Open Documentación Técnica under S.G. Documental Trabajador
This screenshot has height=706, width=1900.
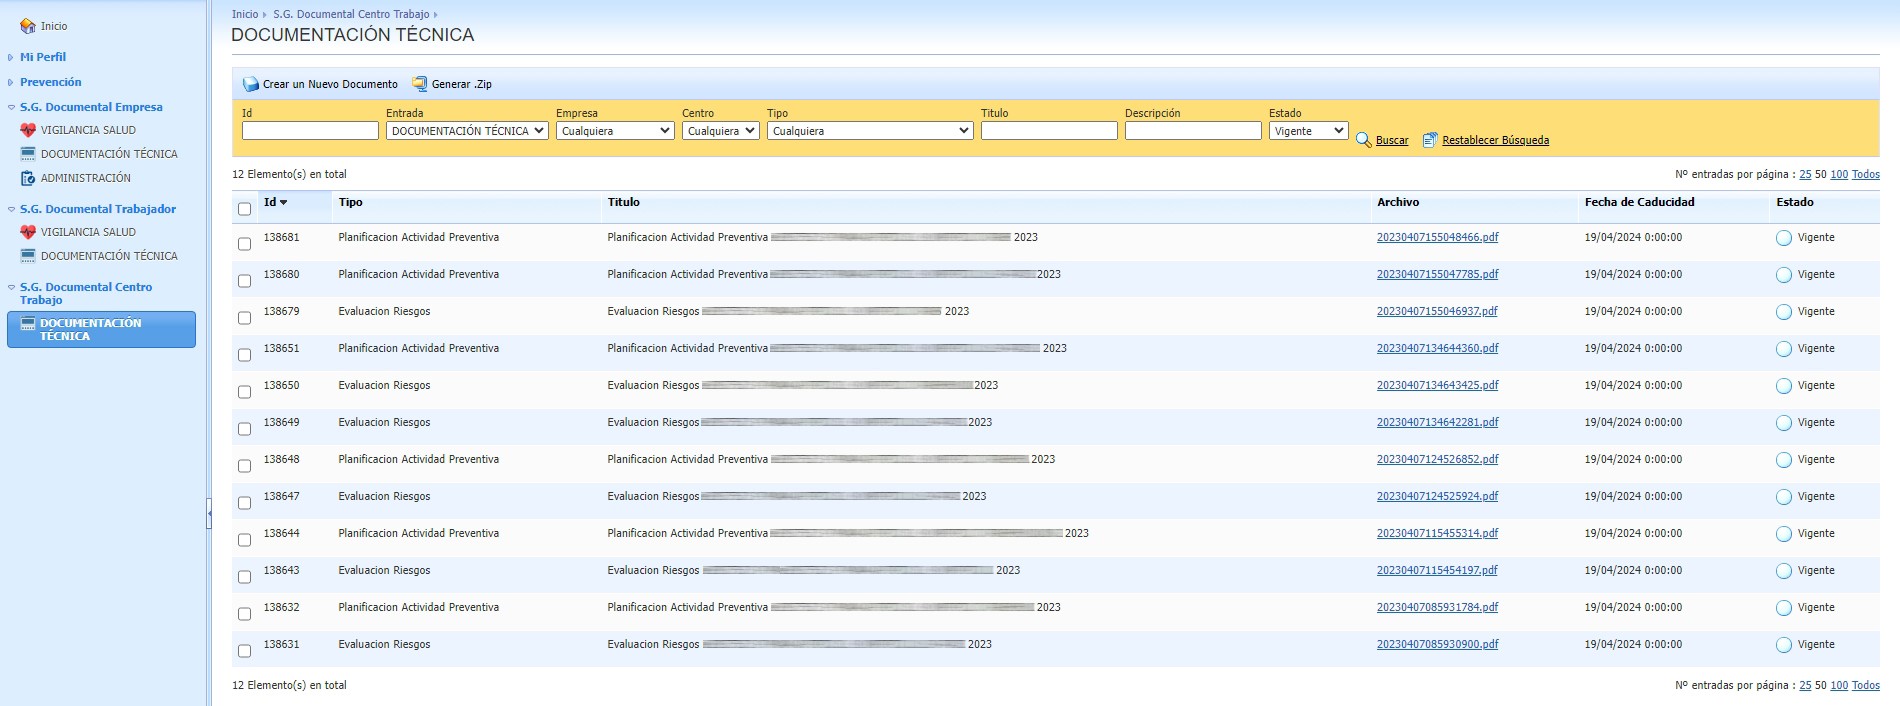[109, 256]
